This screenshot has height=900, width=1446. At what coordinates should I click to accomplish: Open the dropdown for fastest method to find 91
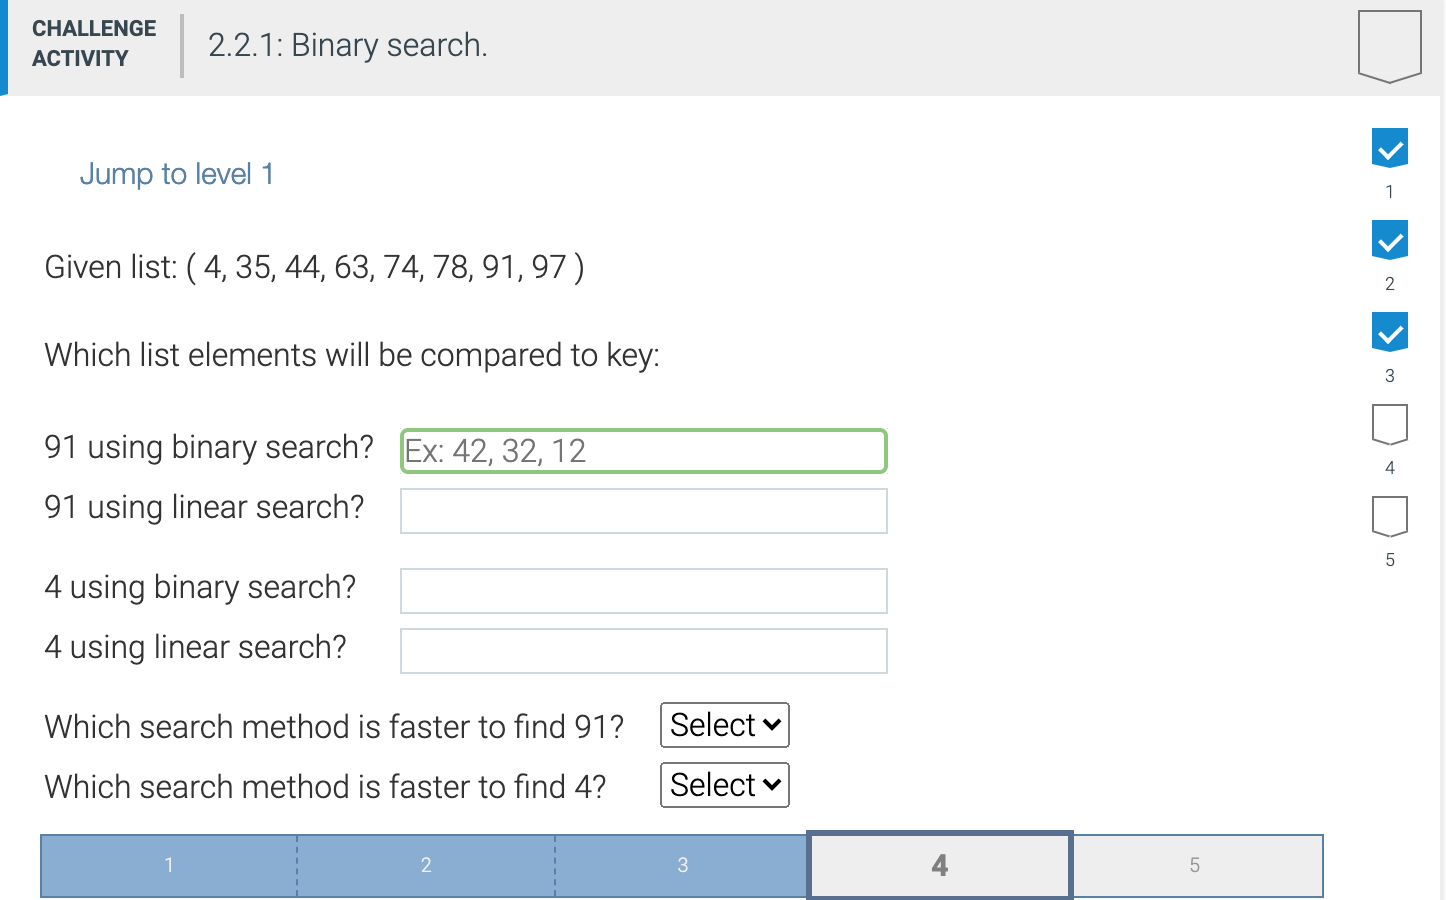pos(724,725)
